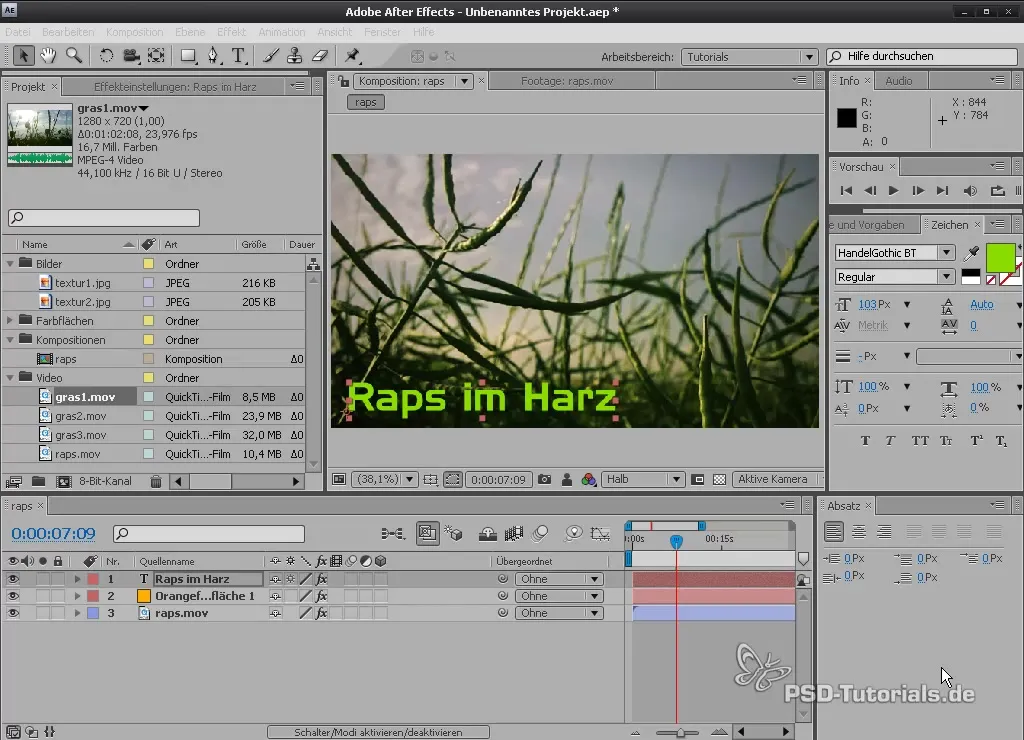Image resolution: width=1024 pixels, height=740 pixels.
Task: Click the new composition icon in Project panel
Action: click(x=63, y=481)
